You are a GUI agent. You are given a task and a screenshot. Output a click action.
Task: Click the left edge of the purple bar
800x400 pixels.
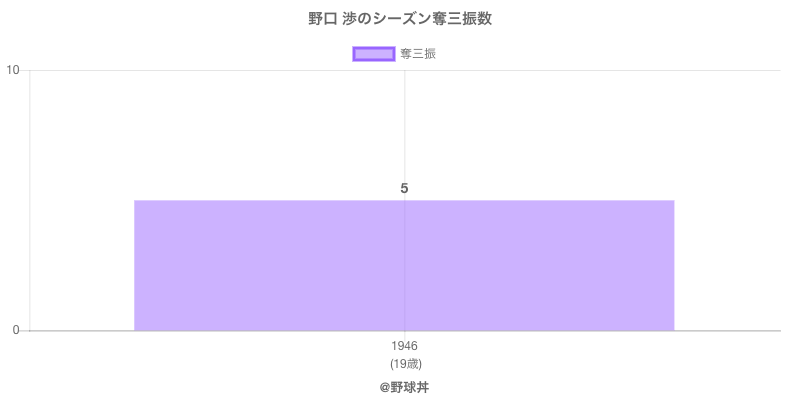(136, 265)
